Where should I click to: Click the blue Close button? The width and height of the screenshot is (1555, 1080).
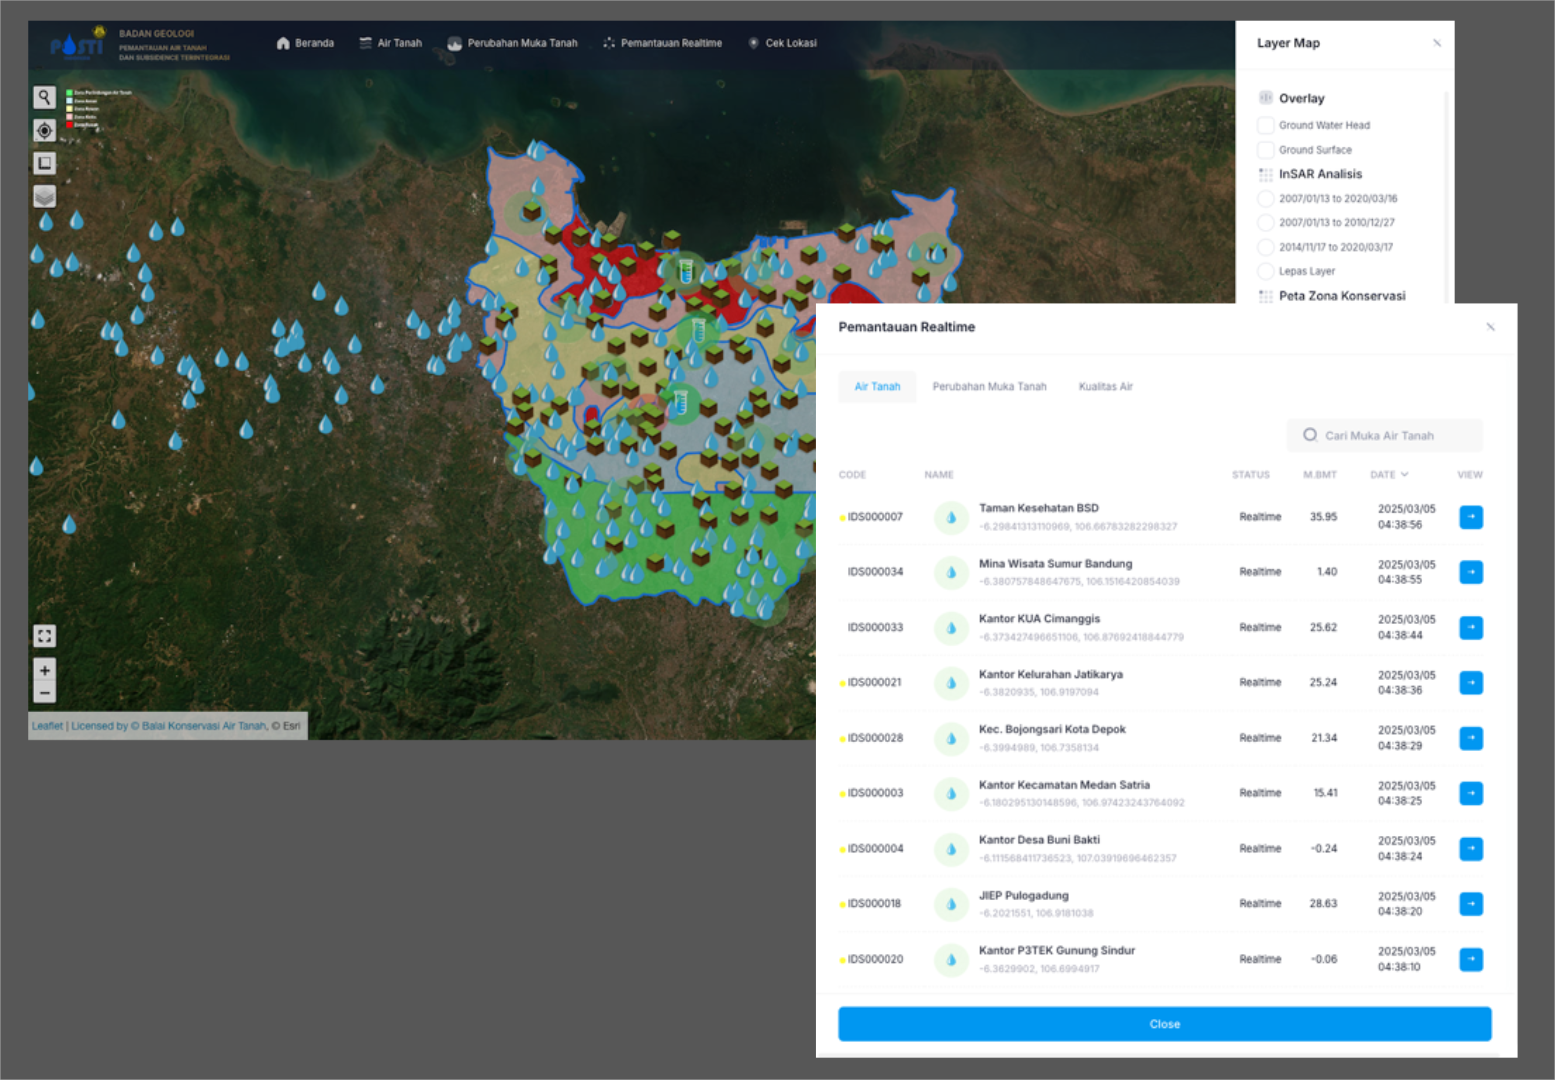coord(1164,1024)
